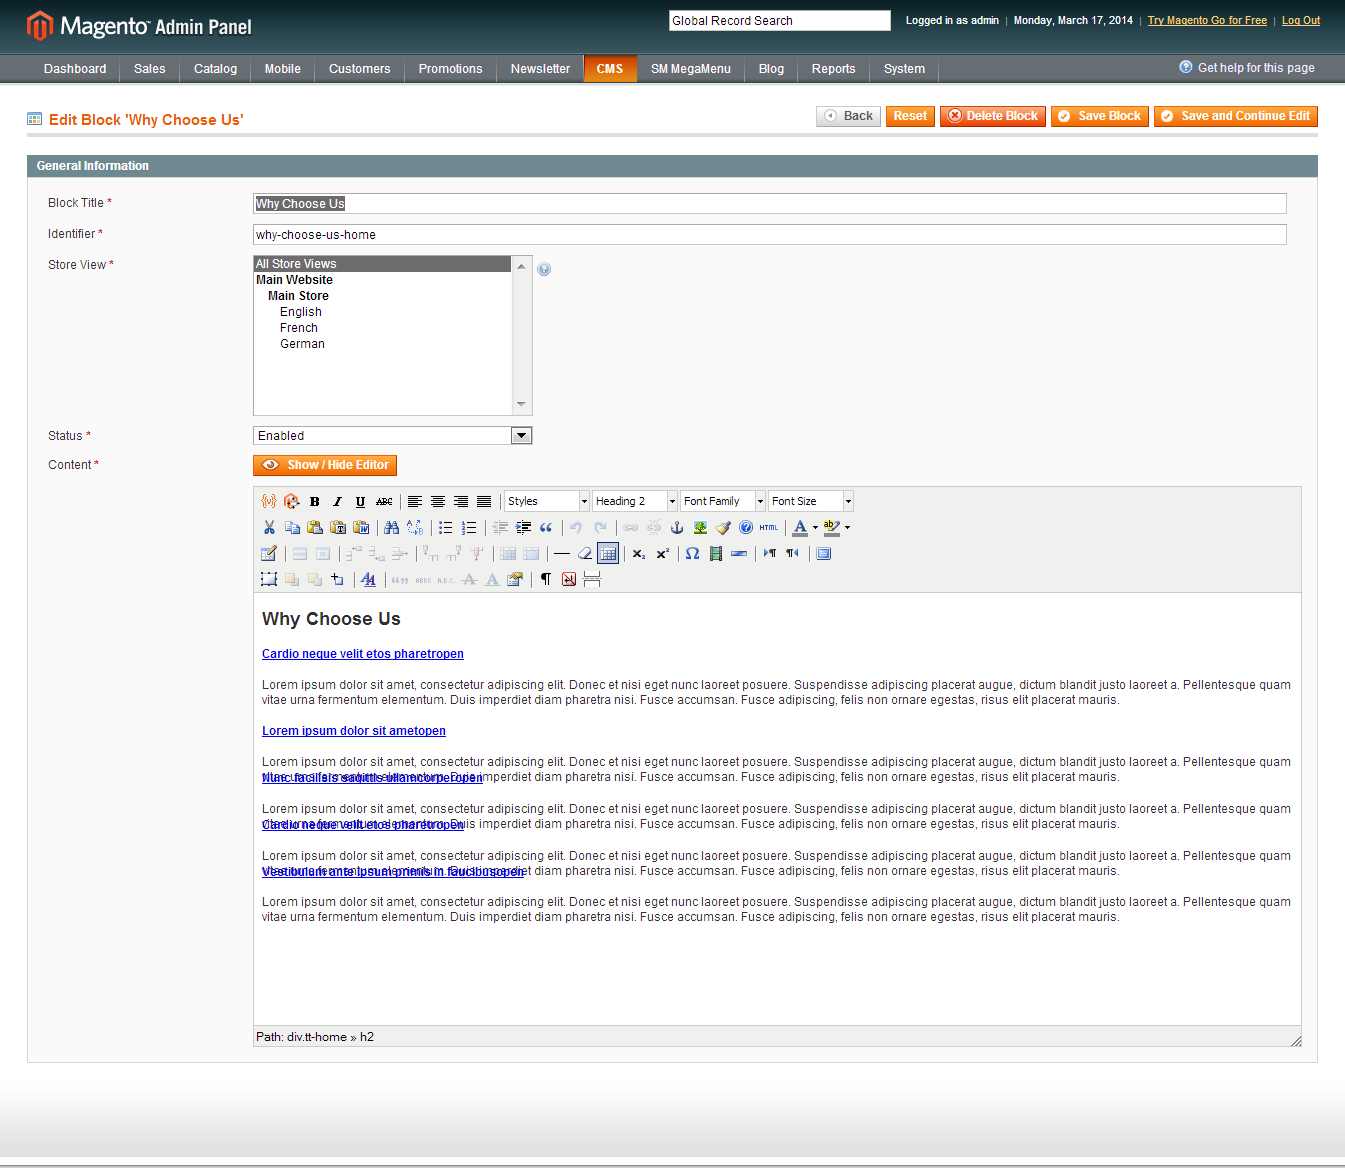This screenshot has width=1345, height=1168.
Task: Insert an image with the picture icon
Action: [x=700, y=528]
